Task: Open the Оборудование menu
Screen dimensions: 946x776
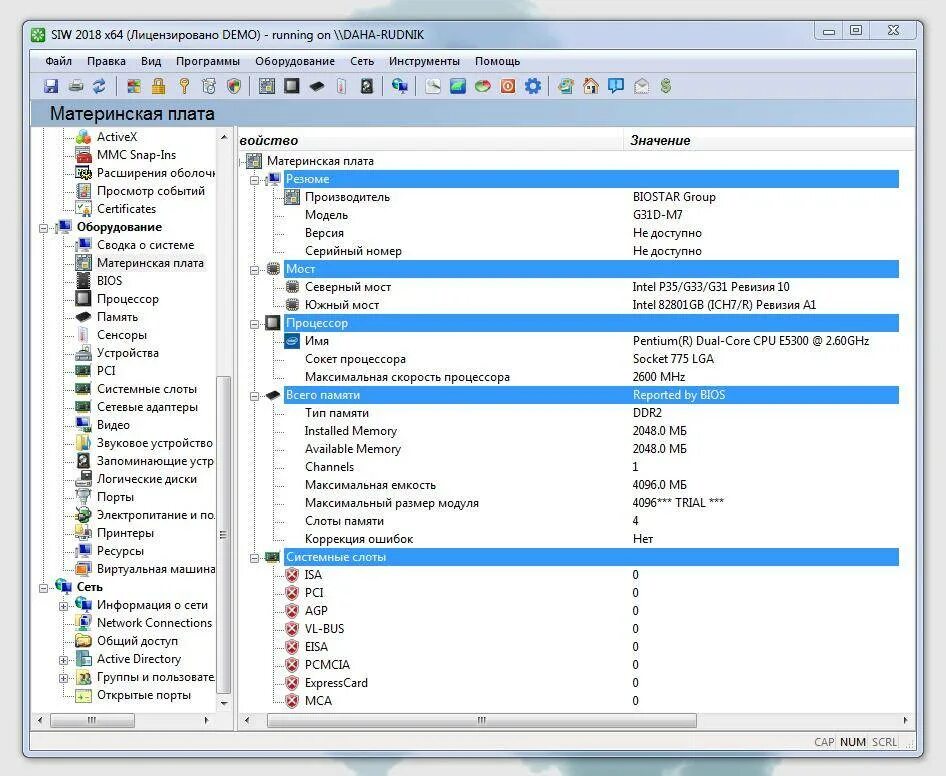Action: [x=294, y=62]
